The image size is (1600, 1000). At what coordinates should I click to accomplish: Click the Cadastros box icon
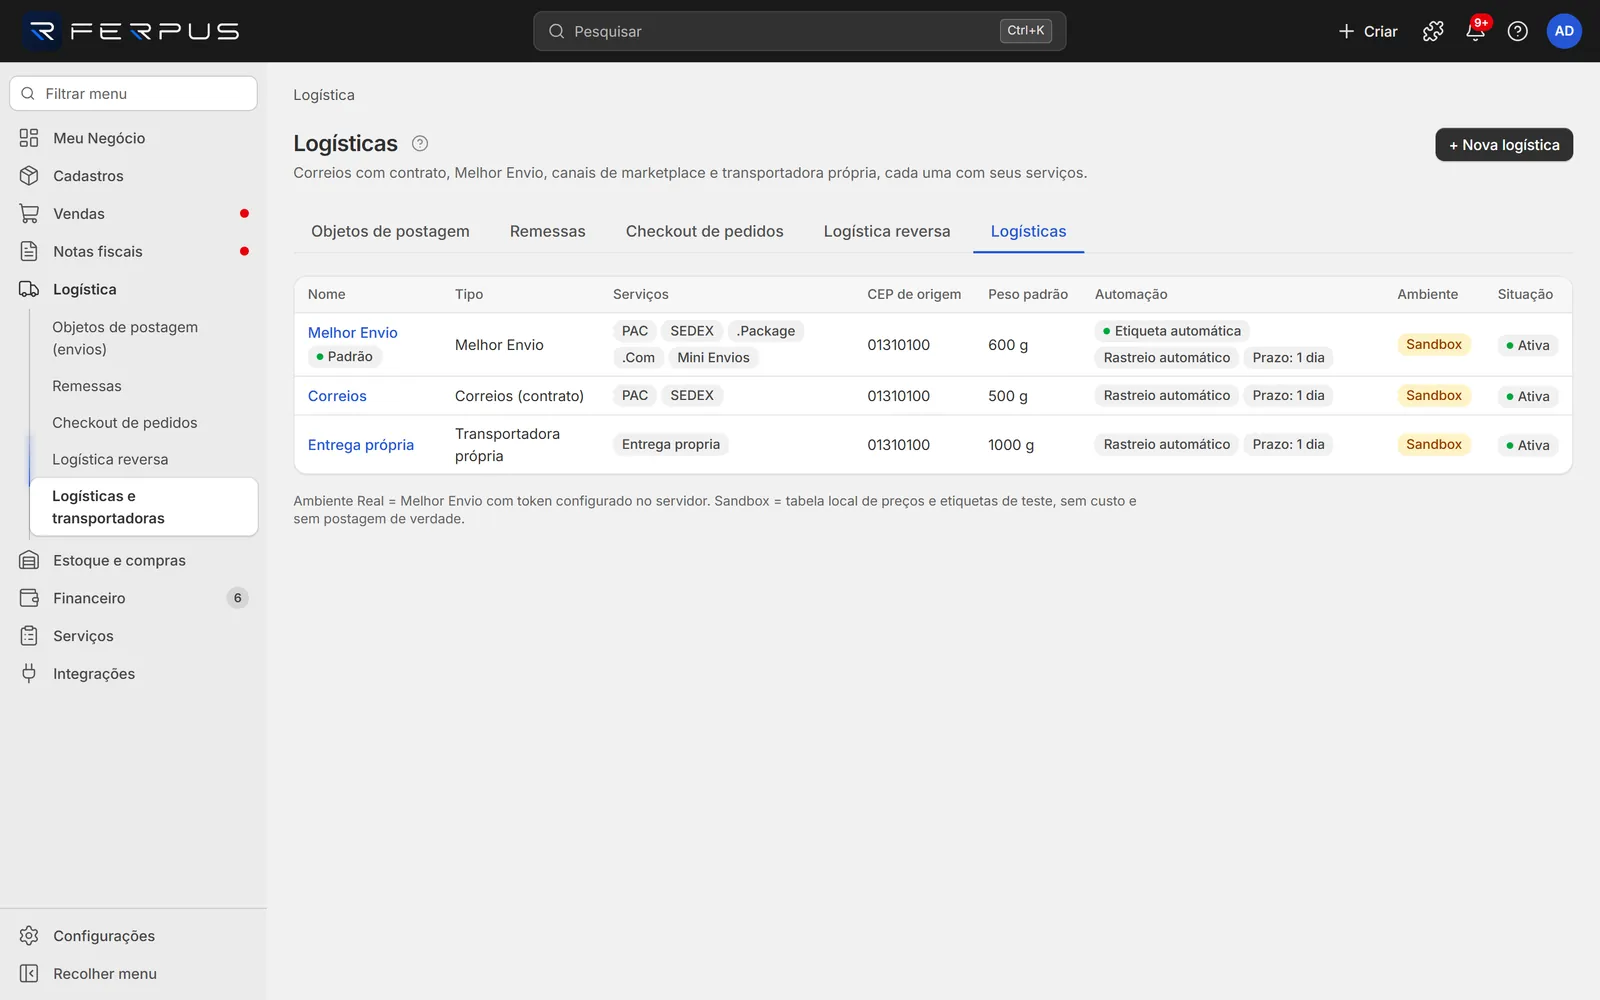coord(29,176)
